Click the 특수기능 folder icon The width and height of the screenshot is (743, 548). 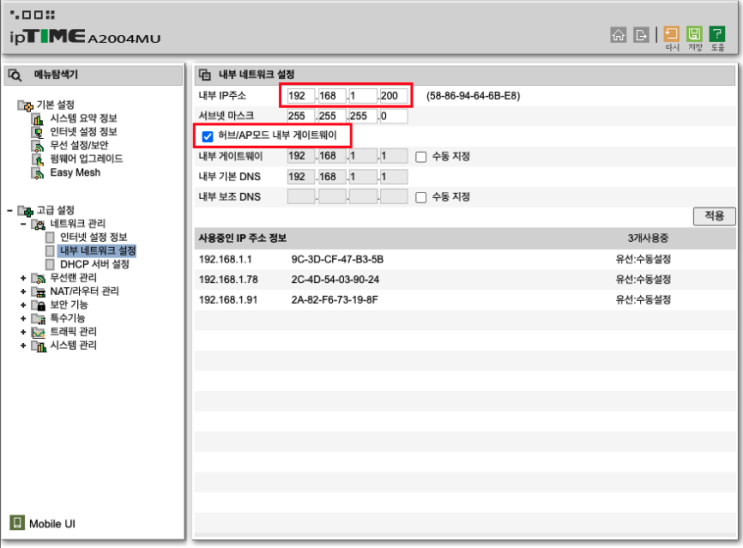point(38,319)
